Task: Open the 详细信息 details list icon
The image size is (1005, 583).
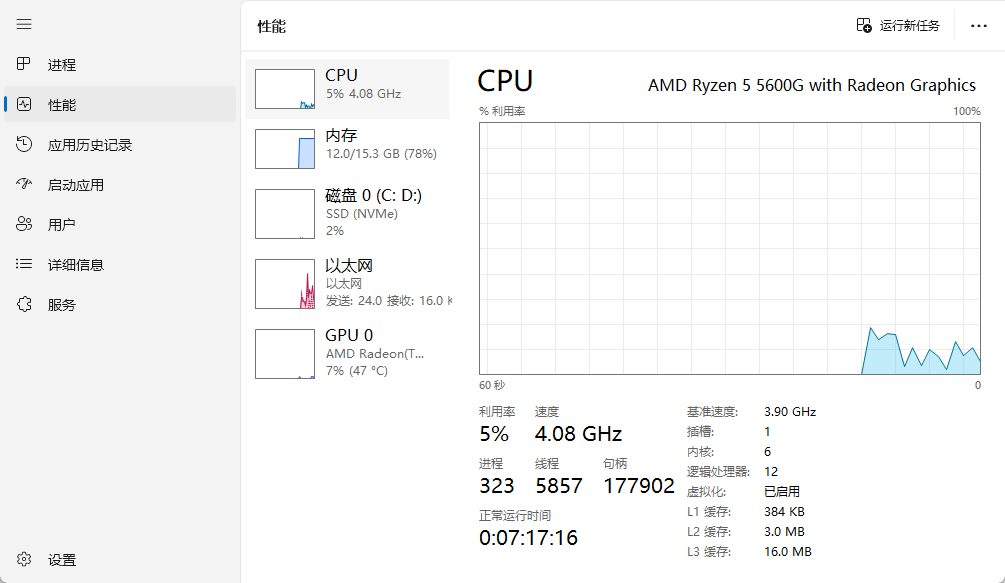Action: pos(24,265)
